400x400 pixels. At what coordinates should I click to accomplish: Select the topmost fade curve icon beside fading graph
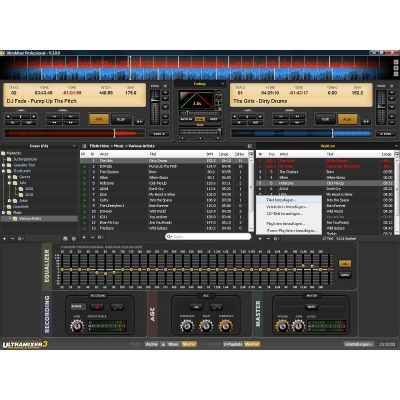218,92
